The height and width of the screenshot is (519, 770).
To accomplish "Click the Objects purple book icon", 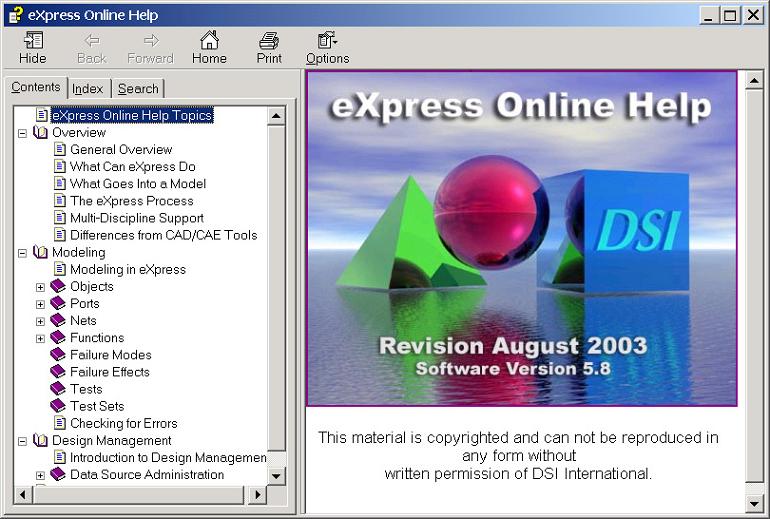I will (x=58, y=286).
